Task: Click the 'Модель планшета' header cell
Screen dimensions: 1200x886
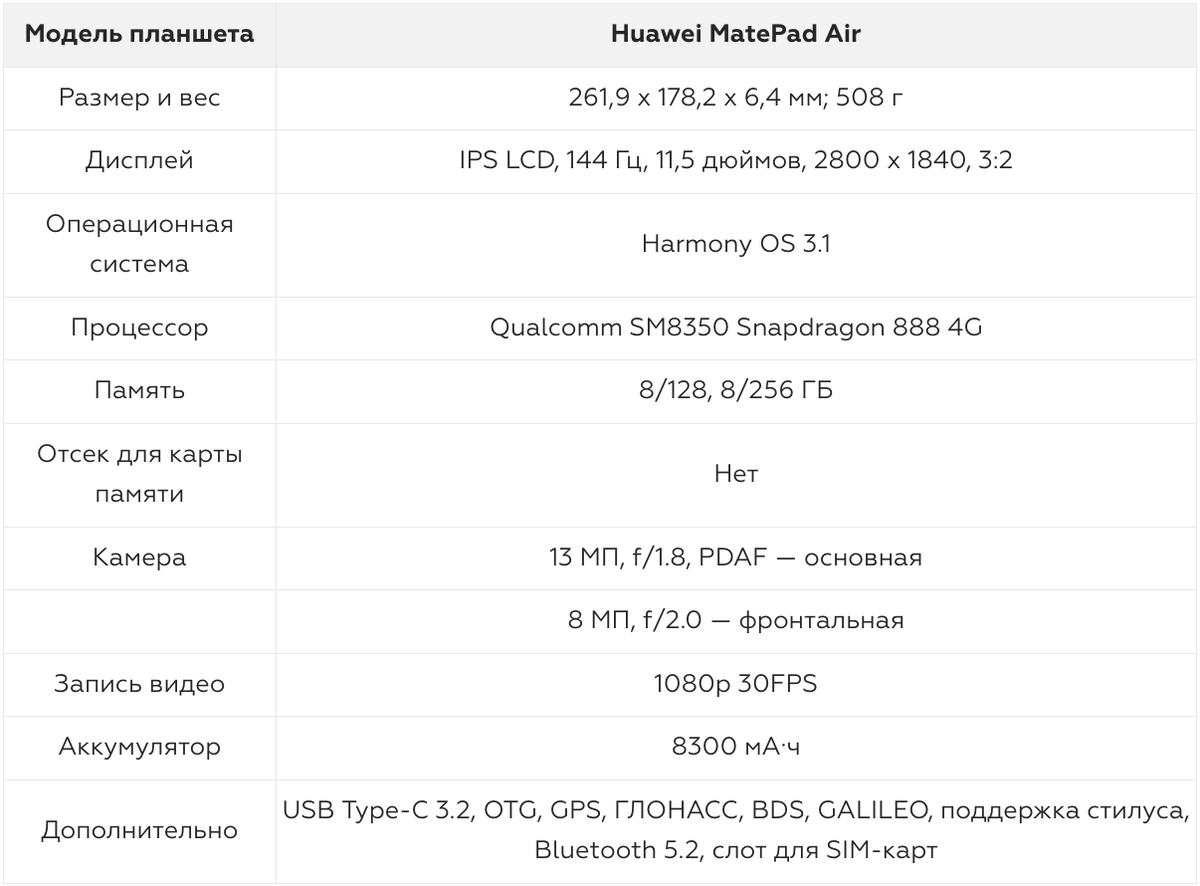Action: tap(139, 35)
